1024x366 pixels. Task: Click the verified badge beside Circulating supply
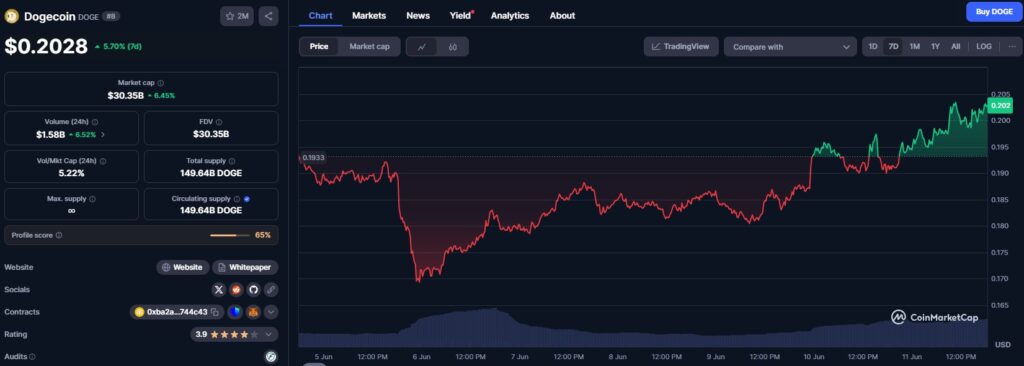(247, 199)
